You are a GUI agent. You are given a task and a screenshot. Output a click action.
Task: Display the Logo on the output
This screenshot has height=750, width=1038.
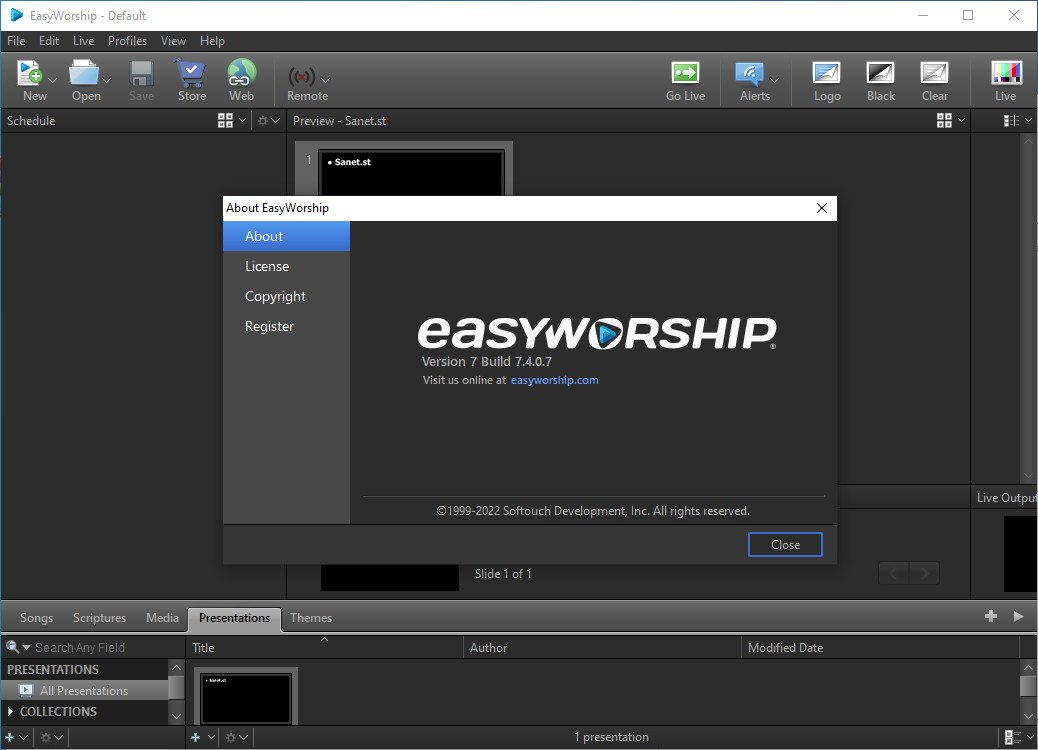(x=826, y=80)
